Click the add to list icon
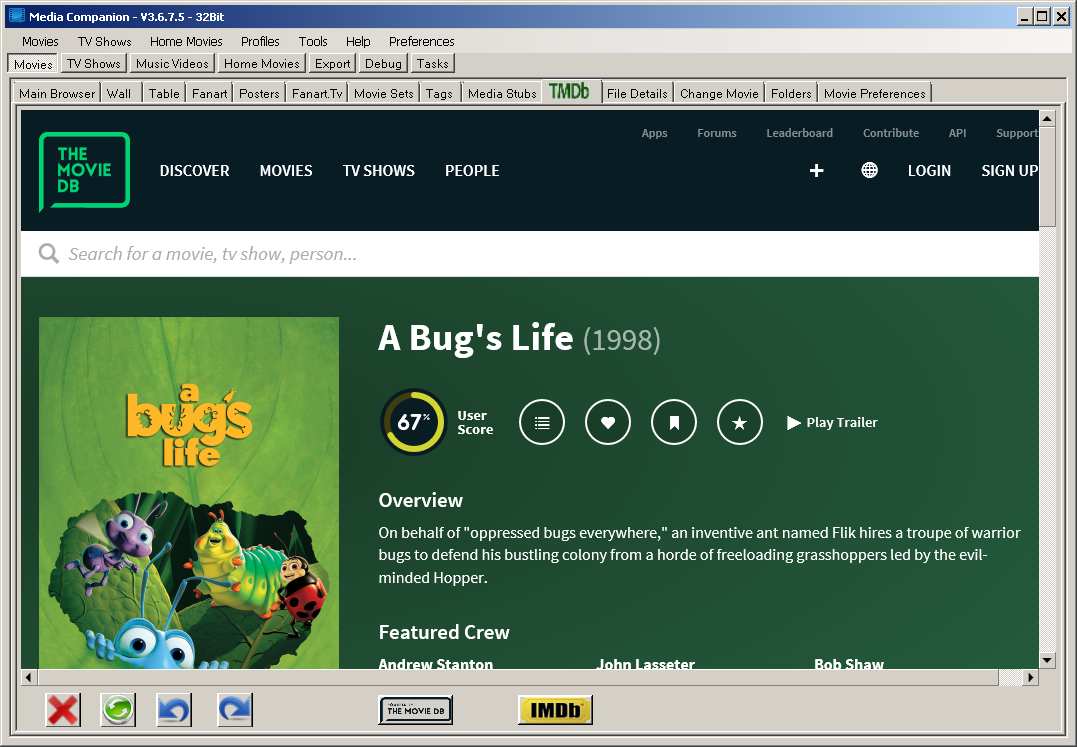Screen dimensions: 1077x747 [542, 422]
